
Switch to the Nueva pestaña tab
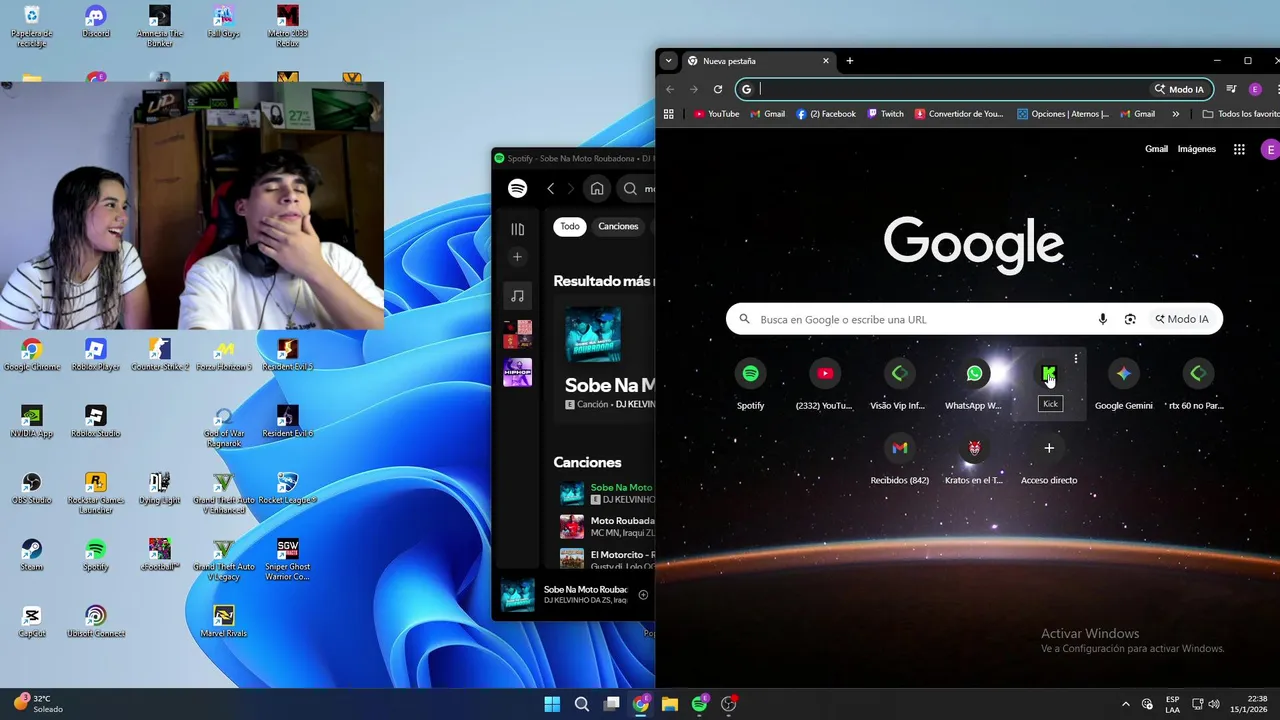click(x=758, y=61)
